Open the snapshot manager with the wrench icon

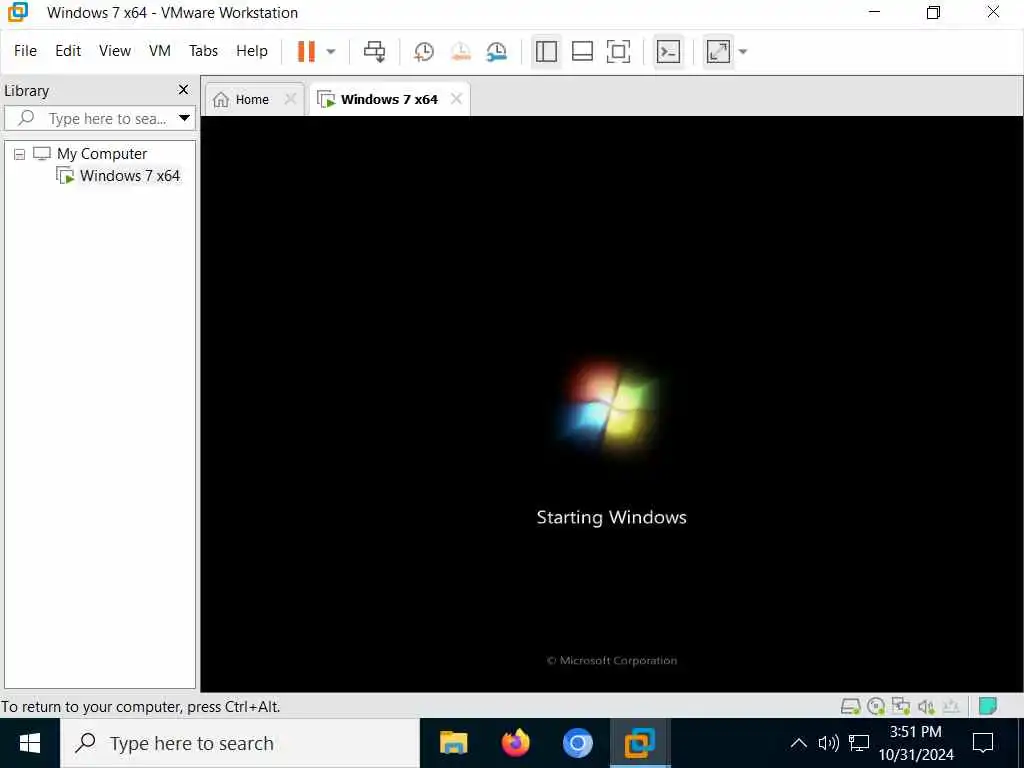pos(496,52)
